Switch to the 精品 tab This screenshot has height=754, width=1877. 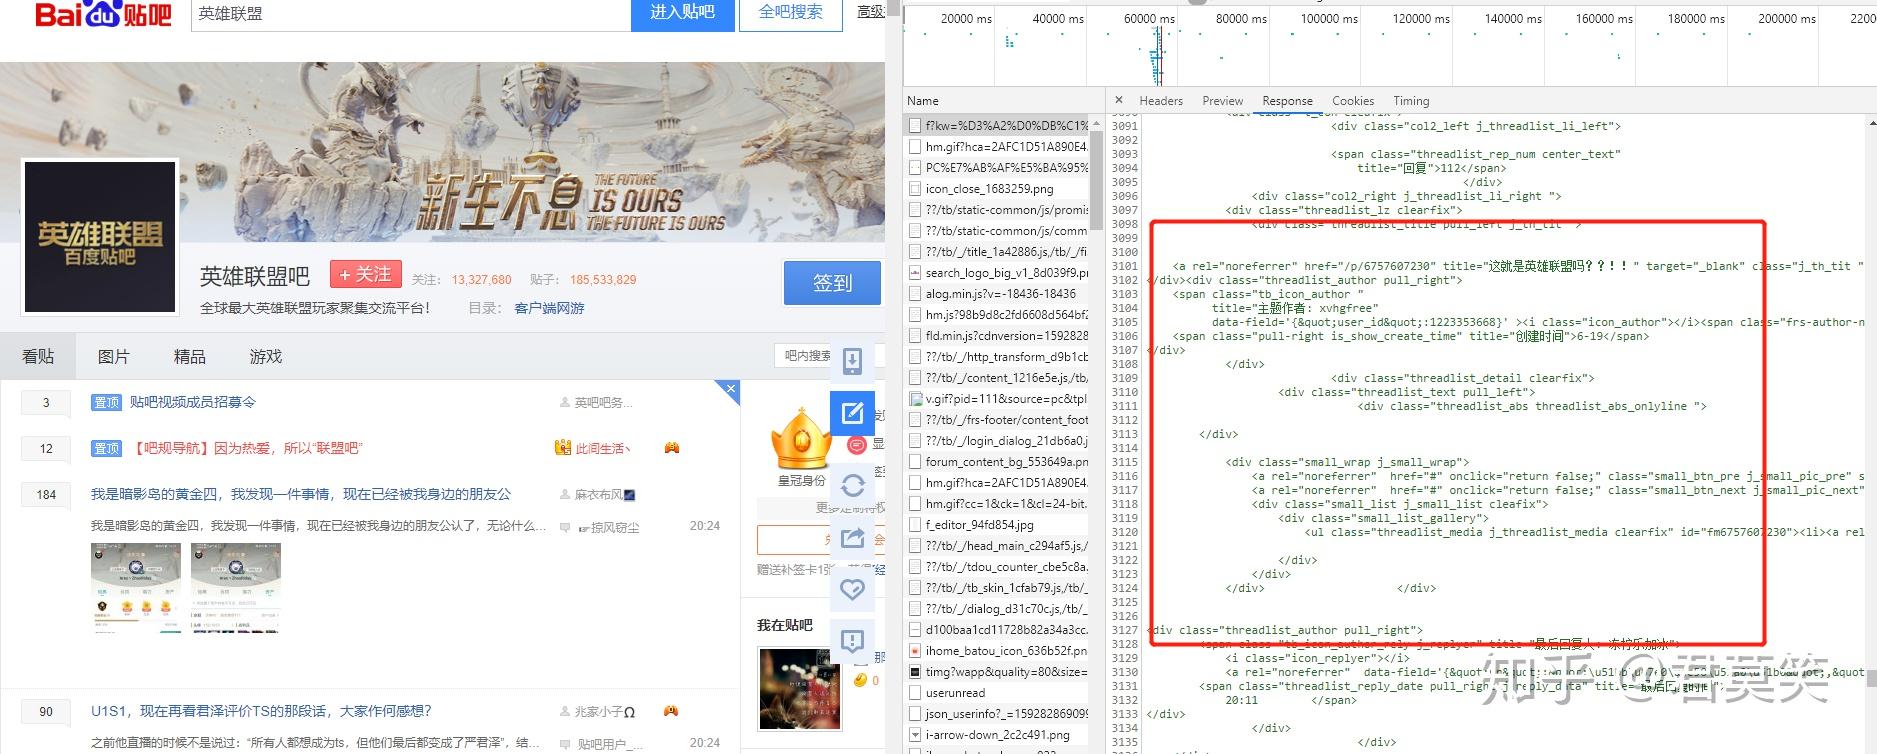pos(189,356)
